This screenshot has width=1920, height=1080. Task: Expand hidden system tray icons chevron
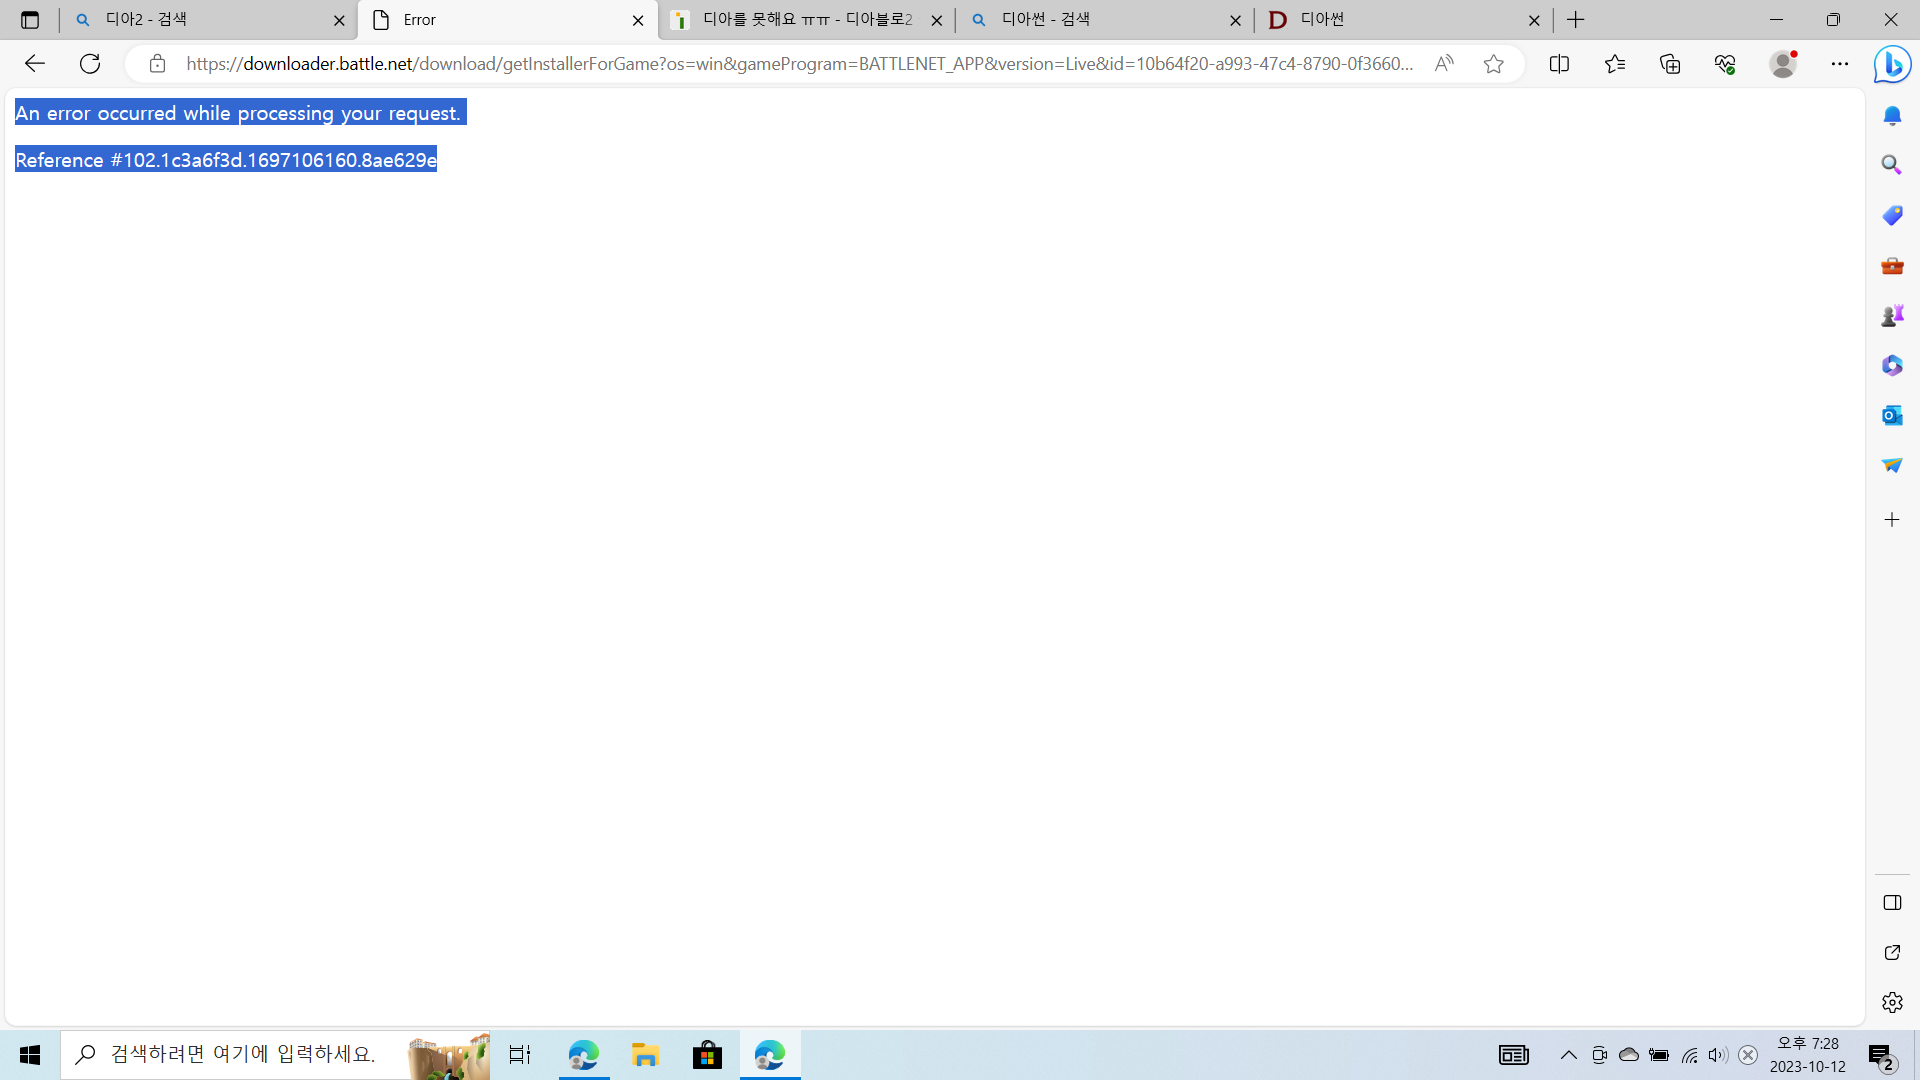(1568, 1055)
